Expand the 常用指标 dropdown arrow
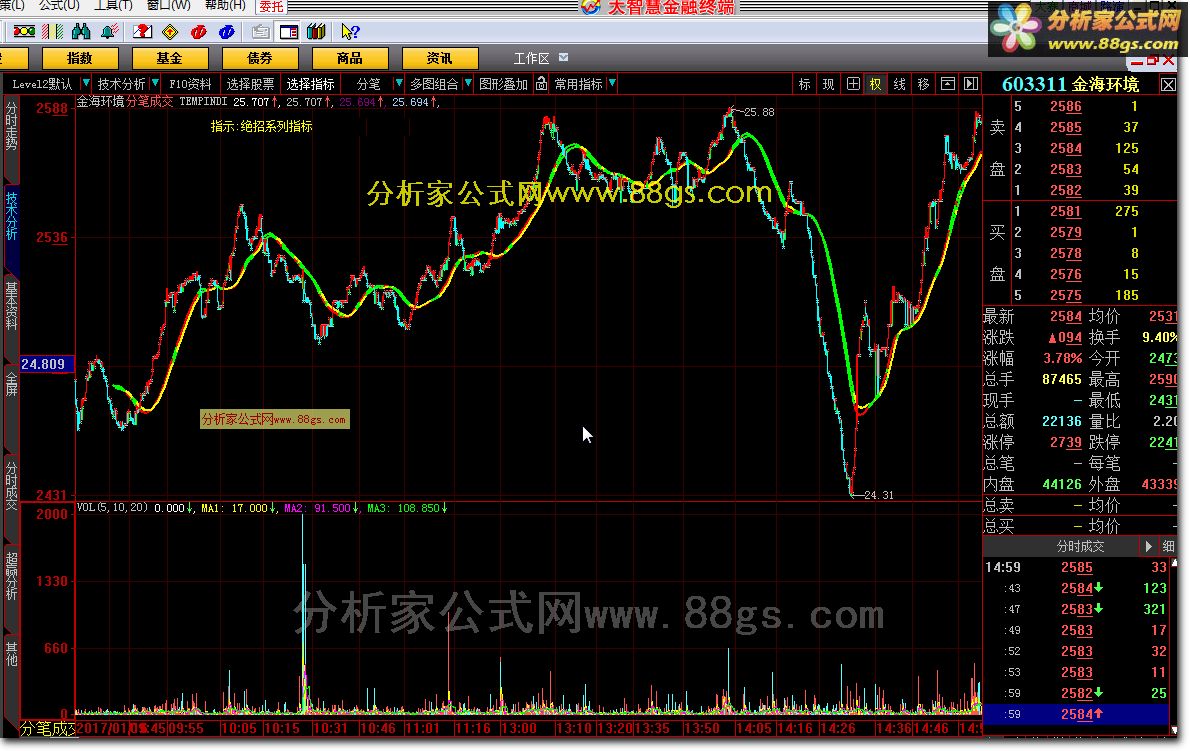Image resolution: width=1190 pixels, height=751 pixels. click(x=612, y=83)
